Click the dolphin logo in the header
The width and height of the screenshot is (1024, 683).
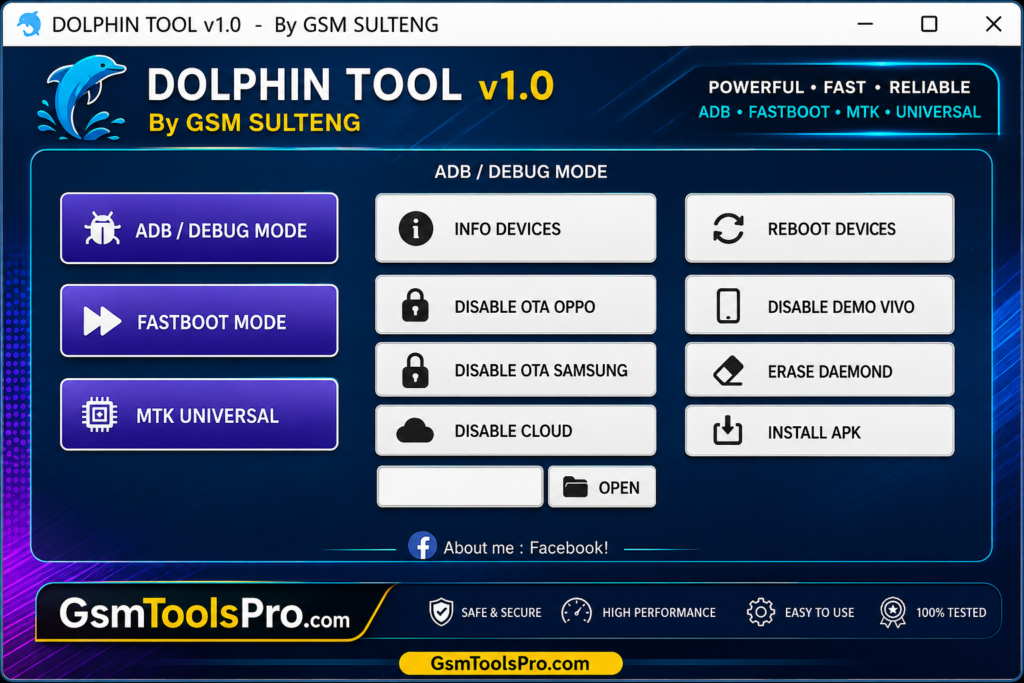pyautogui.click(x=82, y=98)
